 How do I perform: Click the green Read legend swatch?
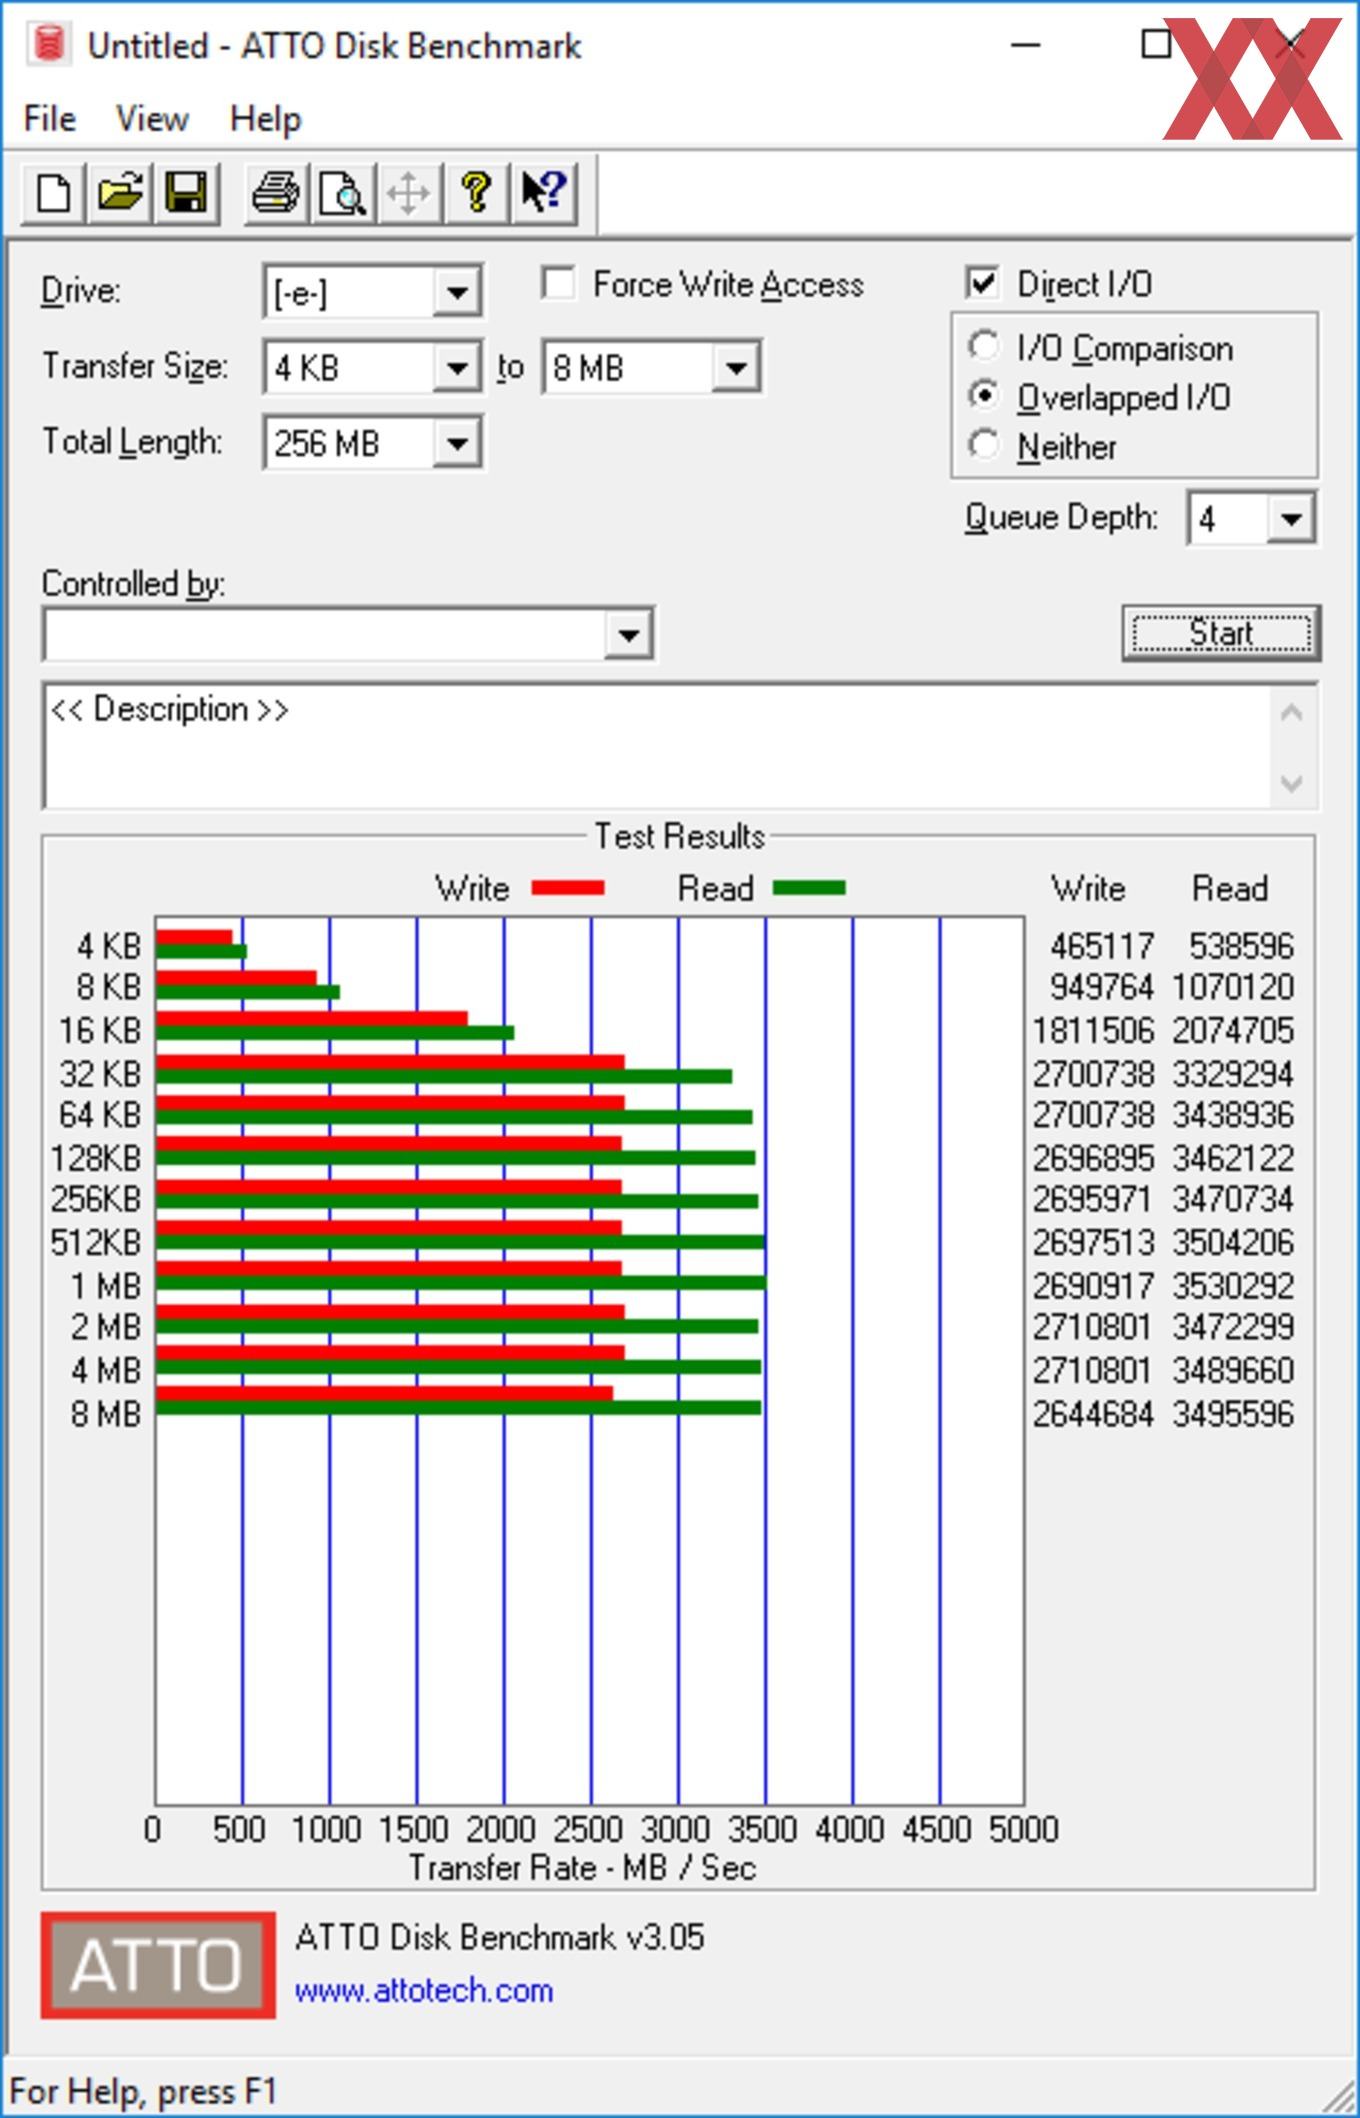point(810,888)
